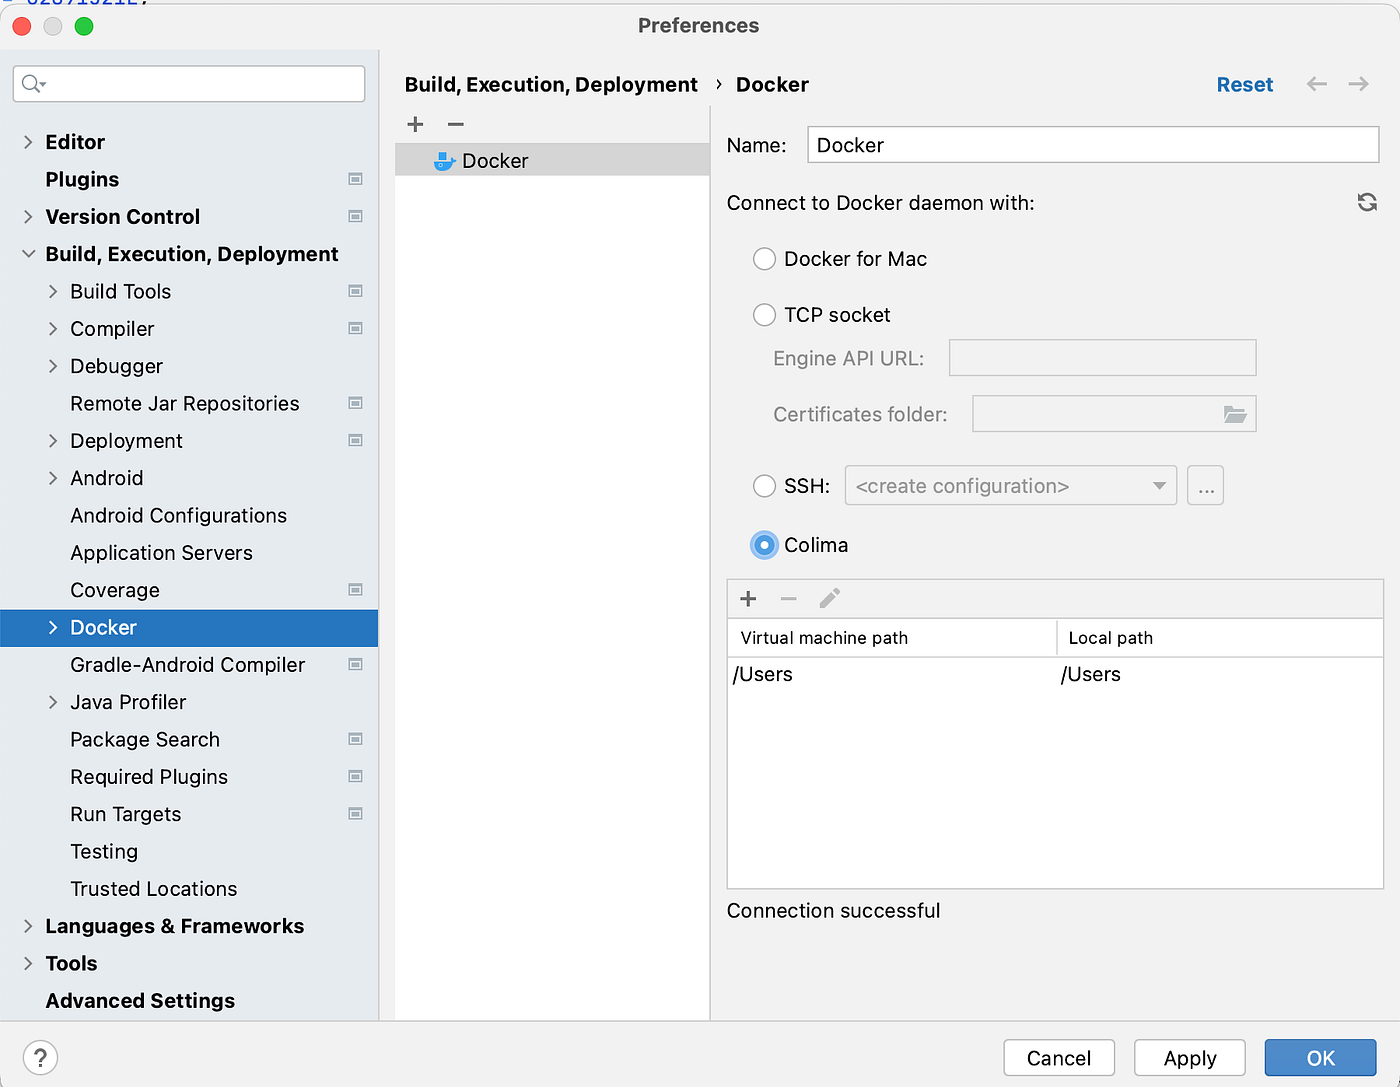
Task: Add a new Docker configuration with plus icon
Action: pyautogui.click(x=416, y=124)
